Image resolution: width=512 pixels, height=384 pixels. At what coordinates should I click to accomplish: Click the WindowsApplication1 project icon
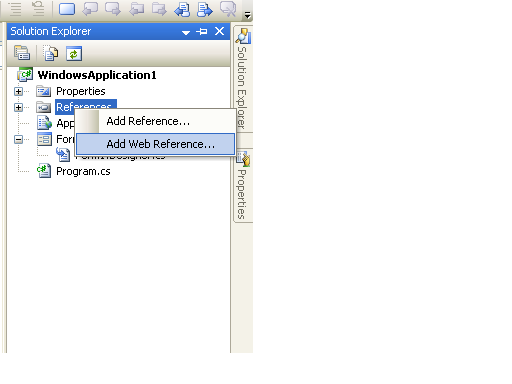tap(25, 74)
